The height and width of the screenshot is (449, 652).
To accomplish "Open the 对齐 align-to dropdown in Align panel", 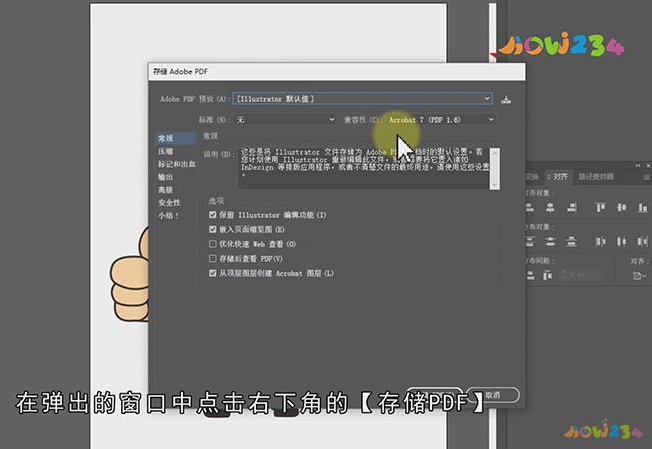I will 639,275.
